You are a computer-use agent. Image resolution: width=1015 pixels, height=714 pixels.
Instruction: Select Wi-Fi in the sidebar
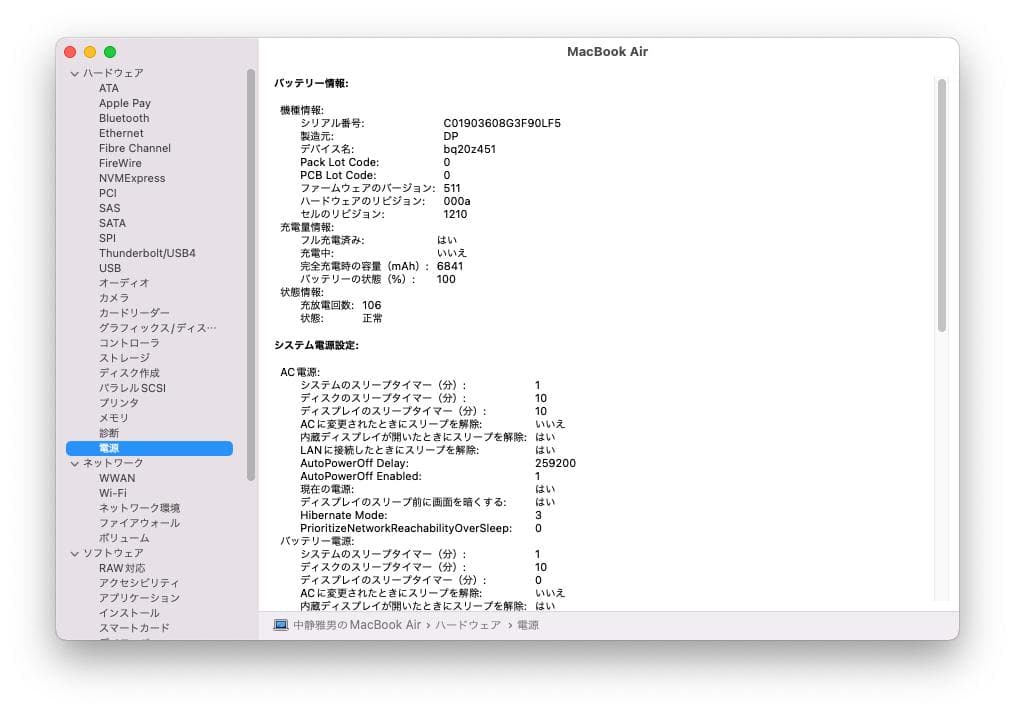[113, 493]
